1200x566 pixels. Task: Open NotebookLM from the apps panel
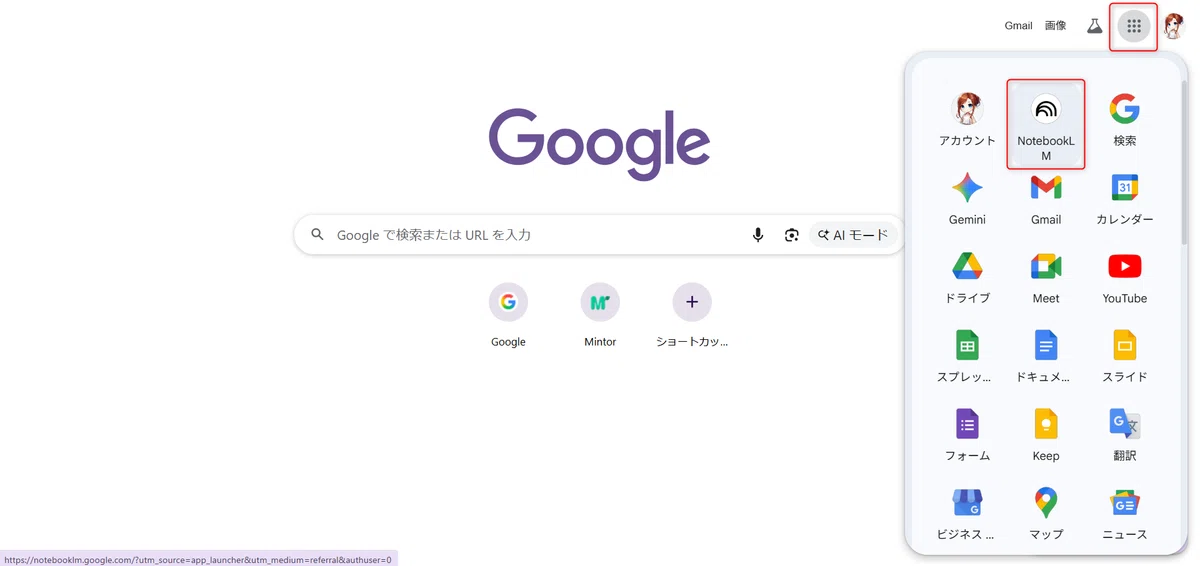pyautogui.click(x=1046, y=125)
